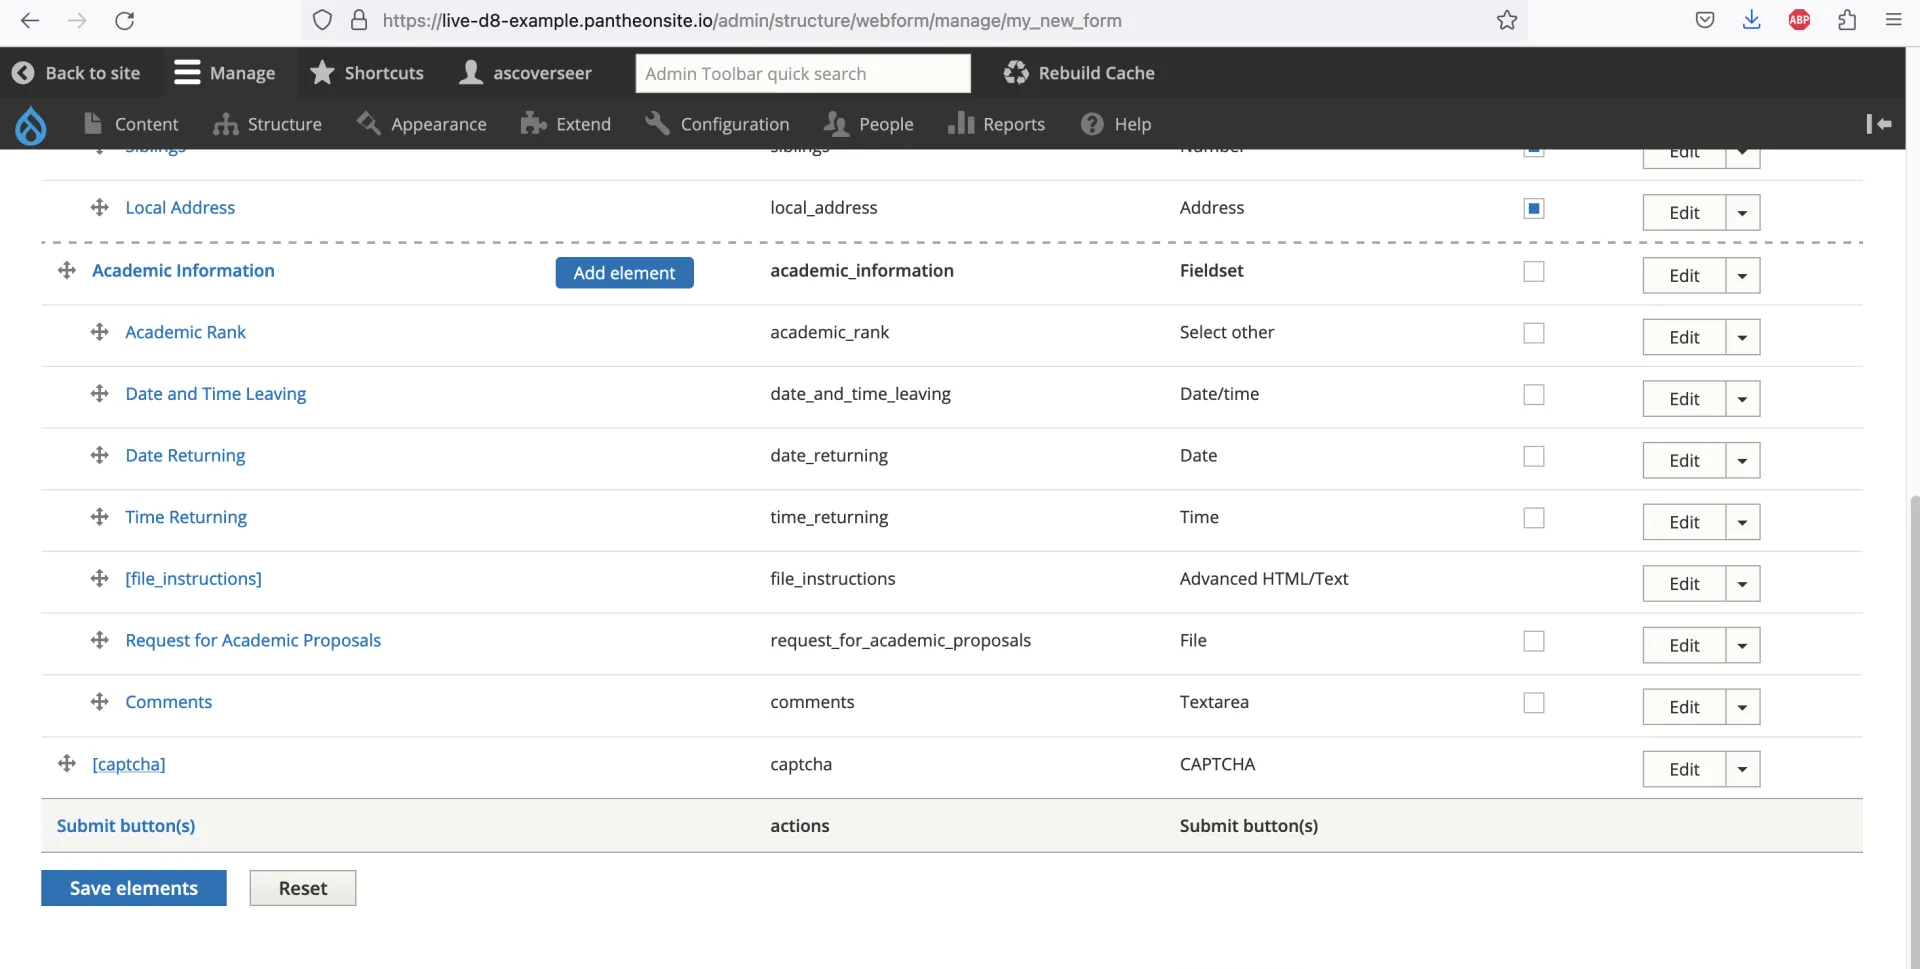Open the People admin menu
Viewport: 1920px width, 969px height.
tap(868, 124)
